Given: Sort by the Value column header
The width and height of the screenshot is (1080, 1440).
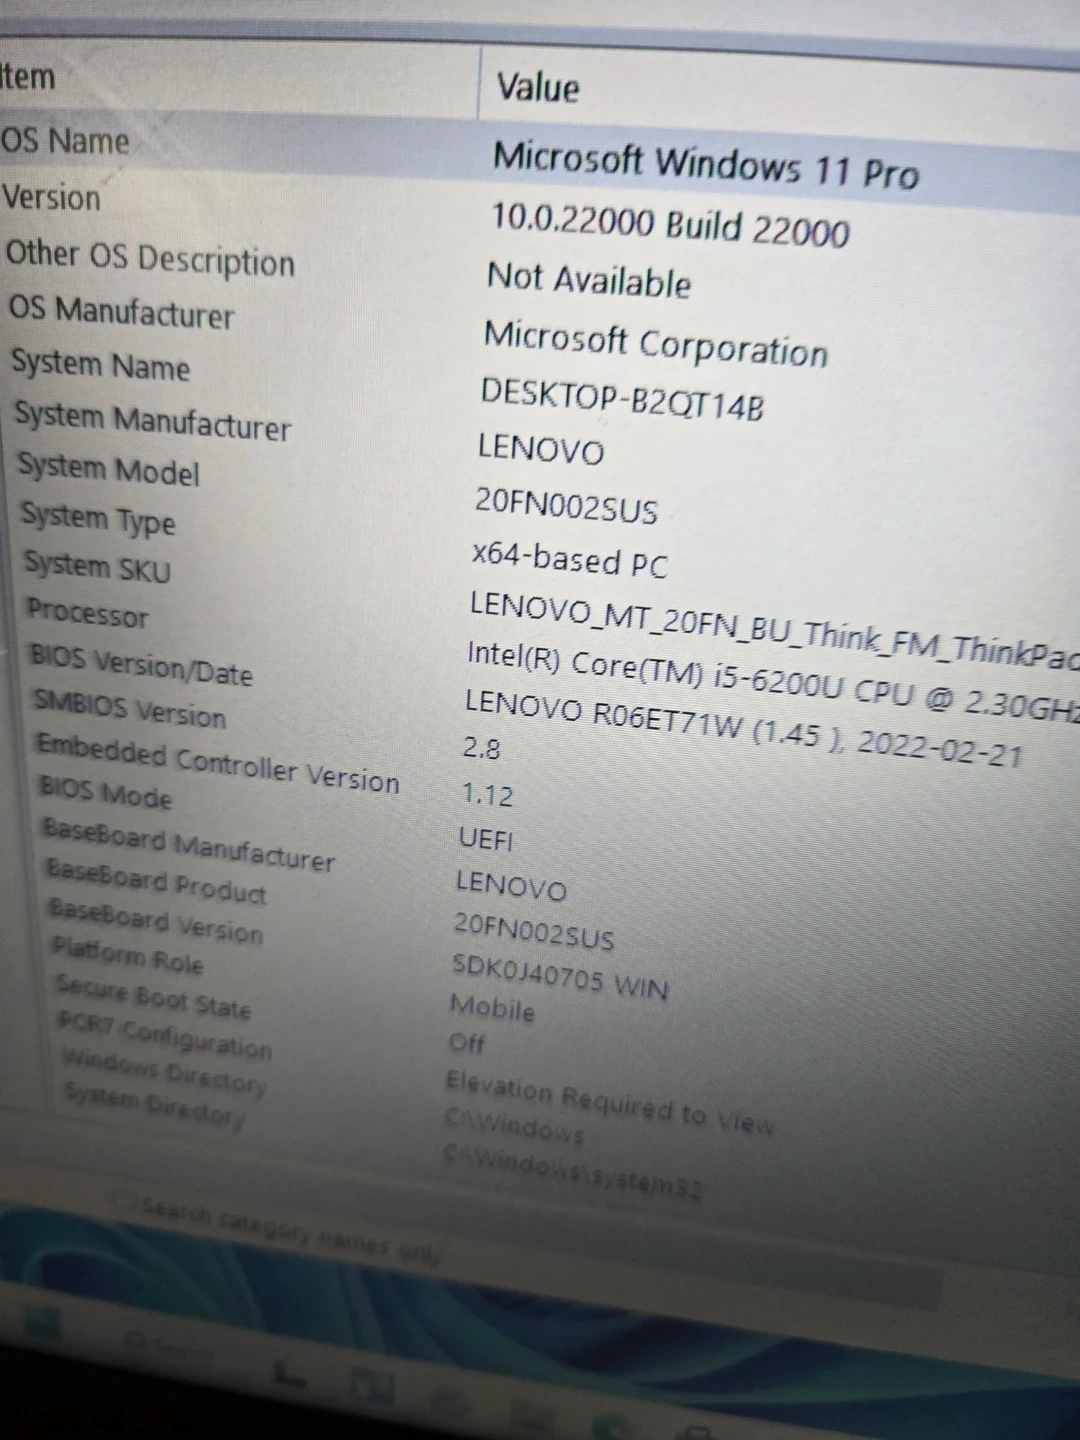Looking at the screenshot, I should pyautogui.click(x=538, y=88).
